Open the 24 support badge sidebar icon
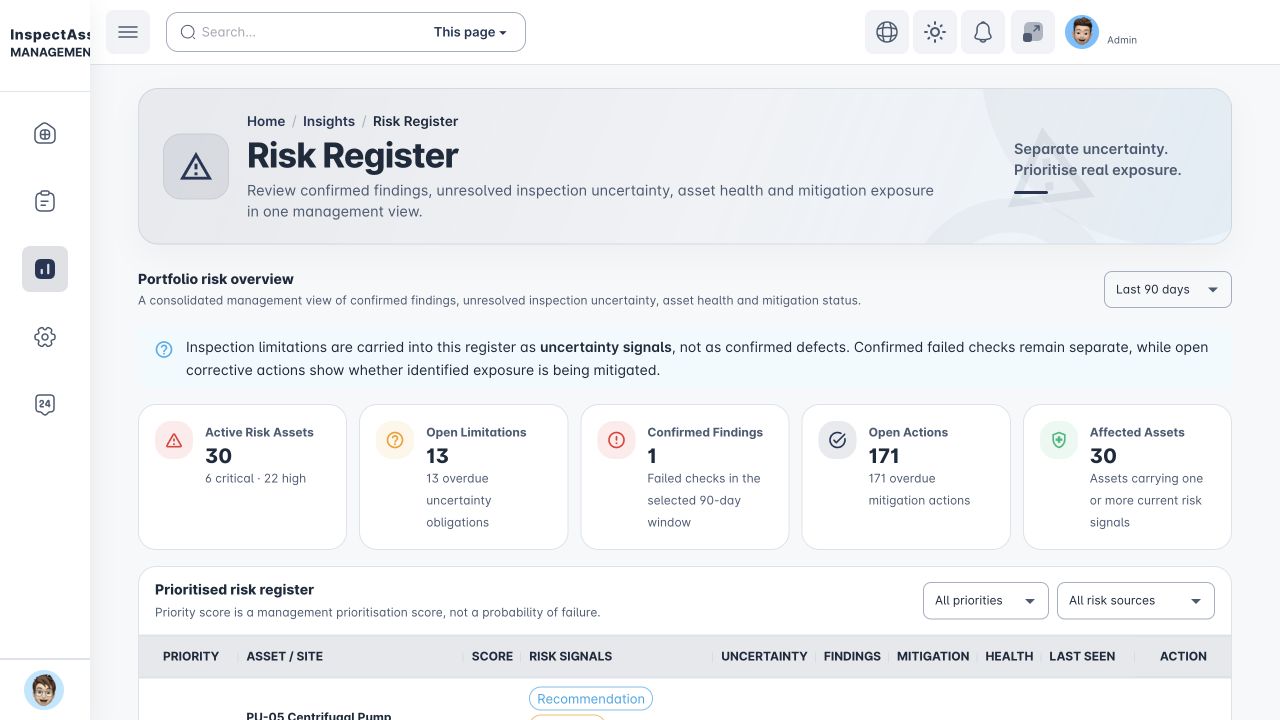Viewport: 1280px width, 720px height. [45, 404]
